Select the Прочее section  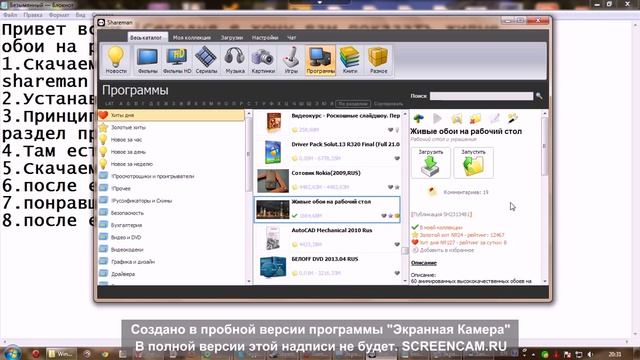click(x=171, y=189)
